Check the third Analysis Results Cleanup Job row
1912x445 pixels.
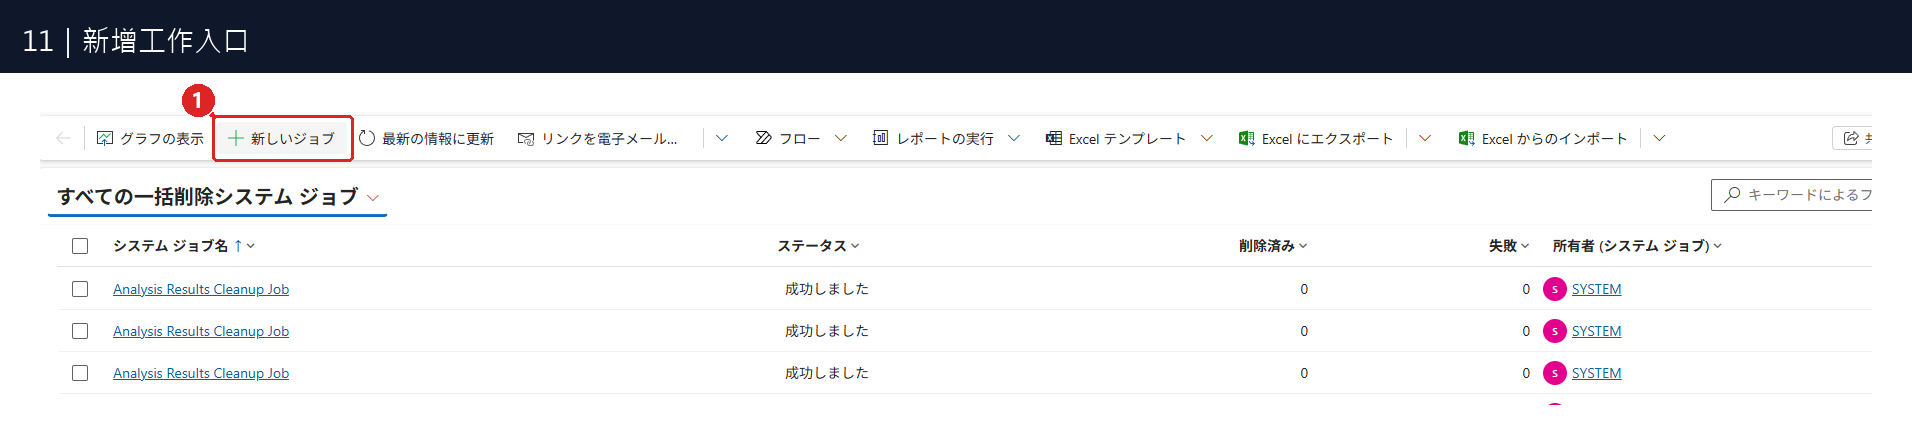pyautogui.click(x=80, y=373)
